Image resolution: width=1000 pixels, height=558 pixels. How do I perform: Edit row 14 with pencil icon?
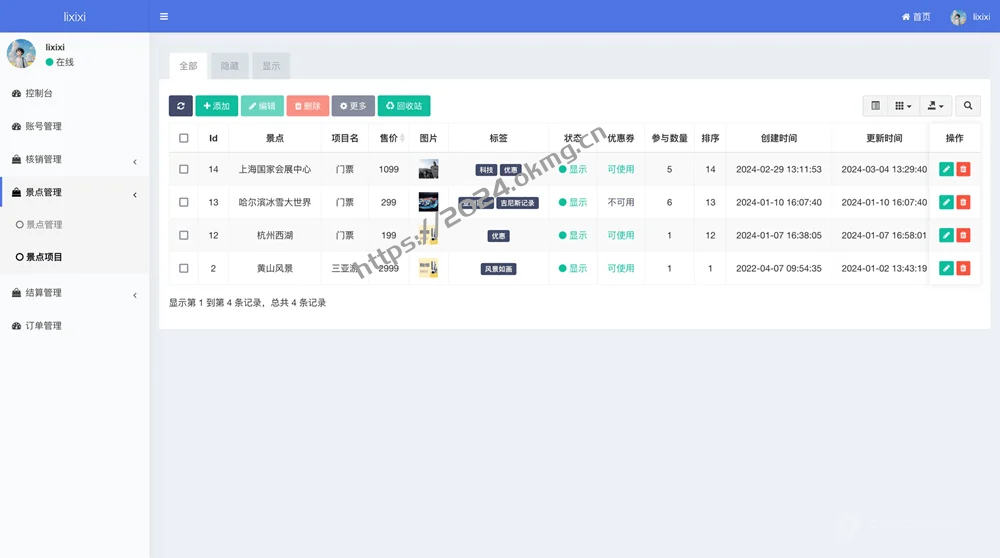point(946,169)
